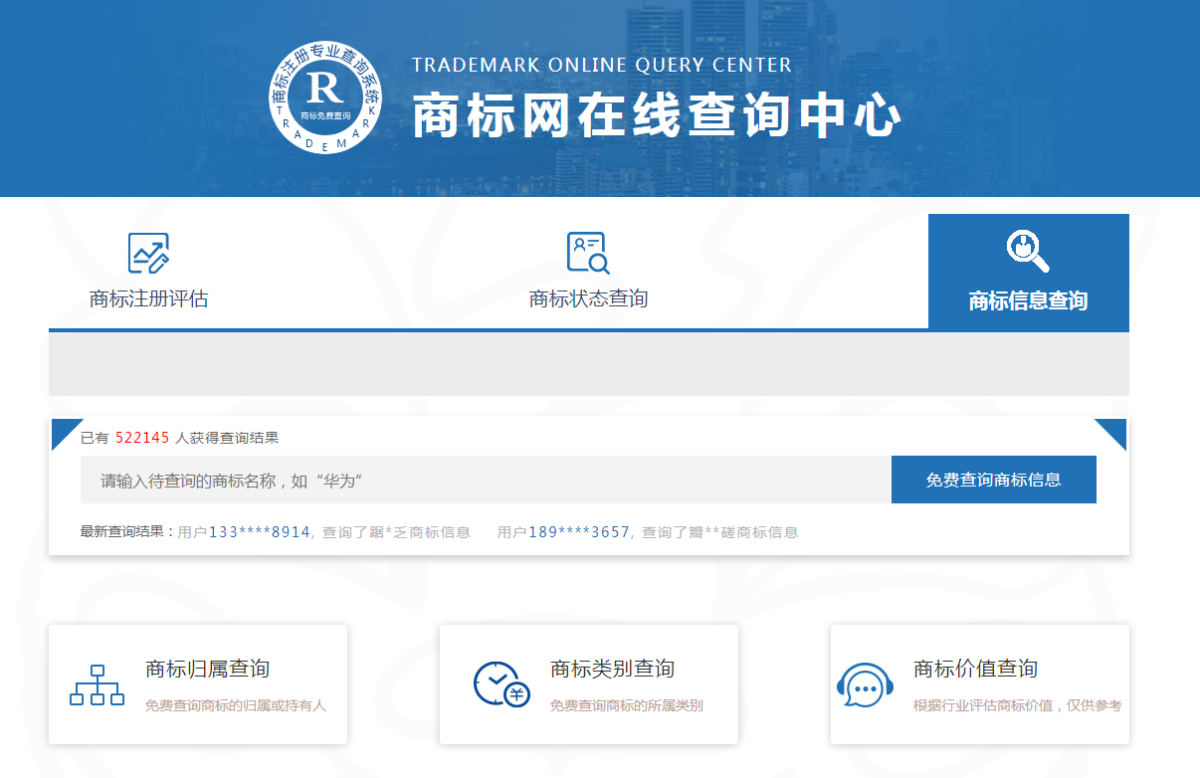Open the 商标归属查询 card title
The width and height of the screenshot is (1200, 778).
click(207, 669)
